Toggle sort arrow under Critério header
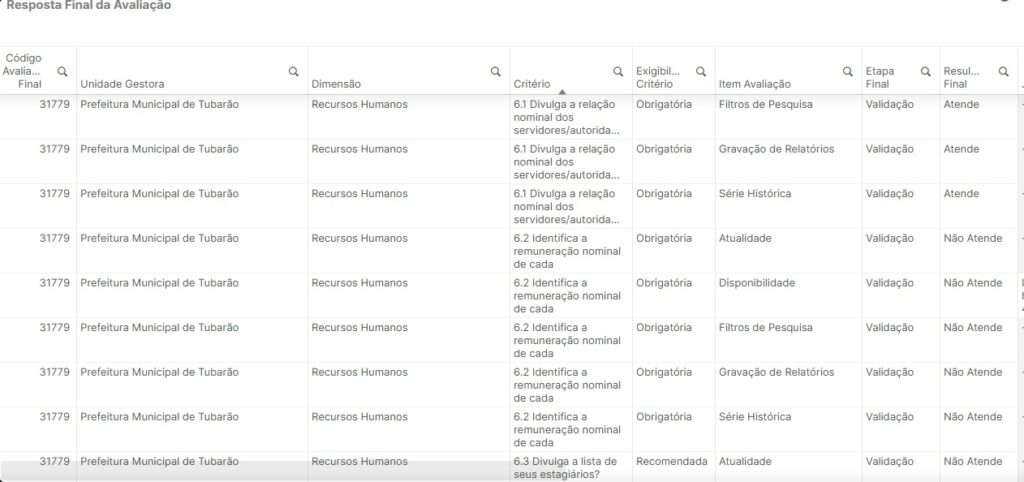Screen dimensions: 1024x482 (x=562, y=91)
